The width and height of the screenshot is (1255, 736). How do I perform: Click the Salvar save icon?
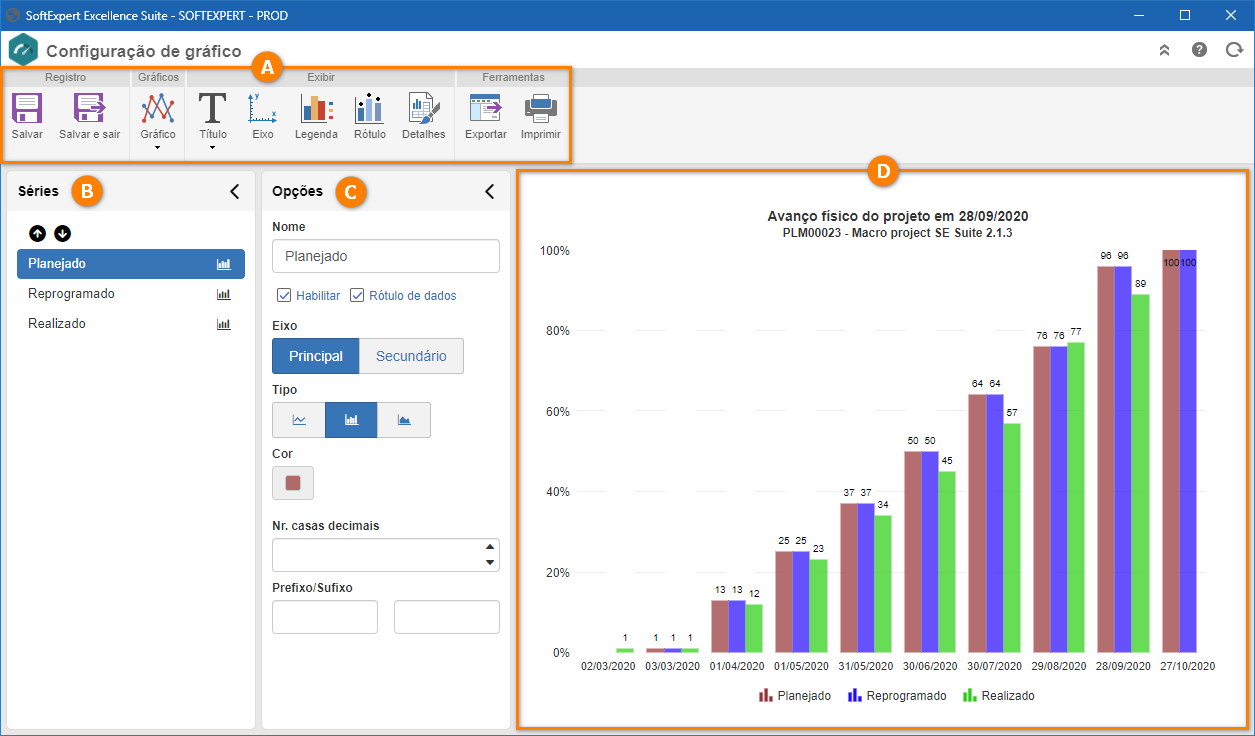[x=27, y=108]
